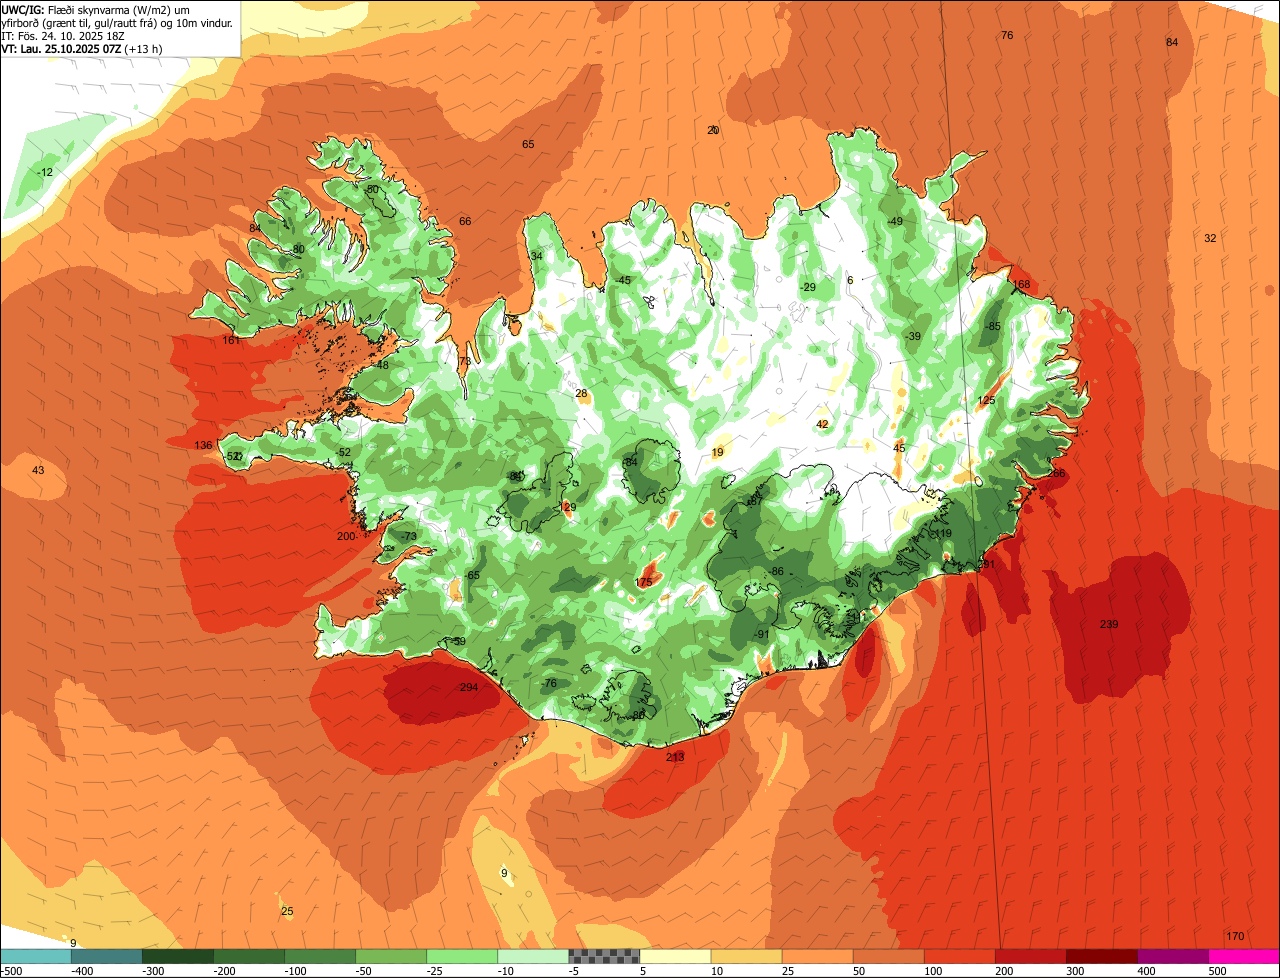Select the purple swatch between 400 and 500
The height and width of the screenshot is (978, 1280).
1173,955
